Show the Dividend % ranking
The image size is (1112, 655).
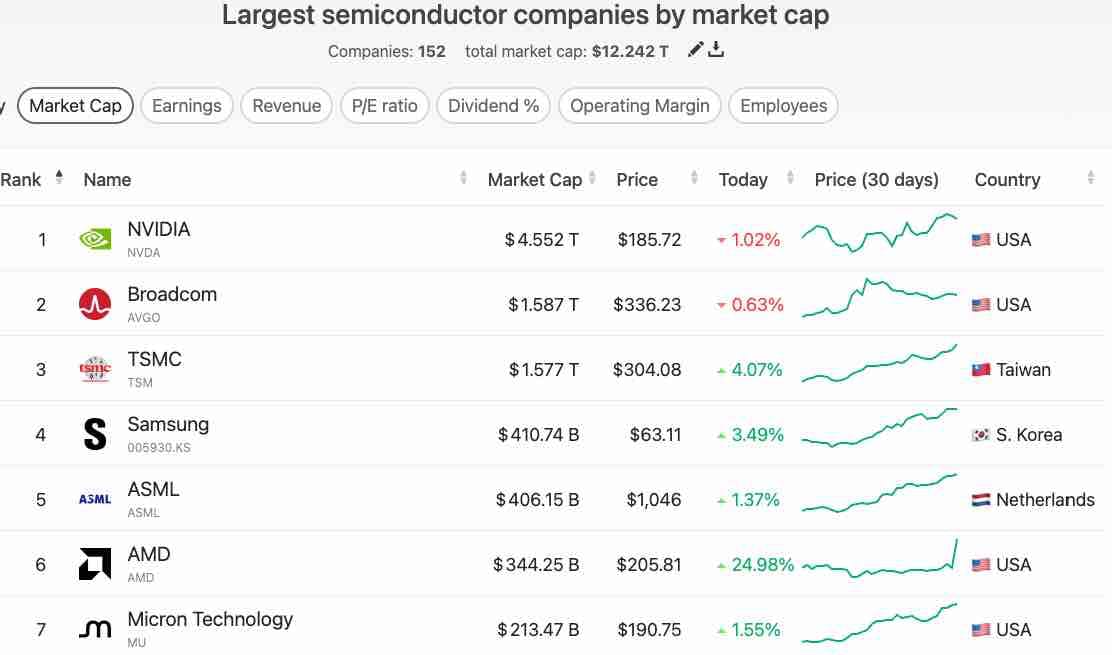(493, 106)
